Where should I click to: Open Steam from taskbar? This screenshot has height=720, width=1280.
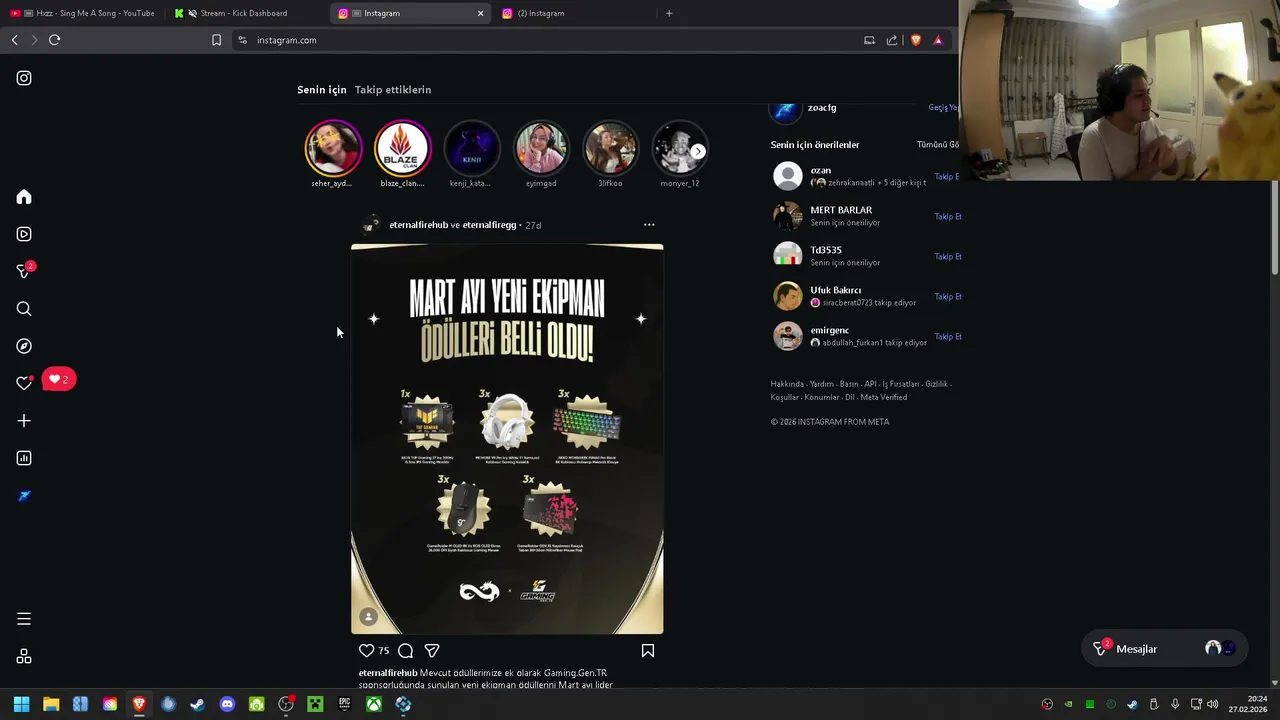(x=197, y=704)
